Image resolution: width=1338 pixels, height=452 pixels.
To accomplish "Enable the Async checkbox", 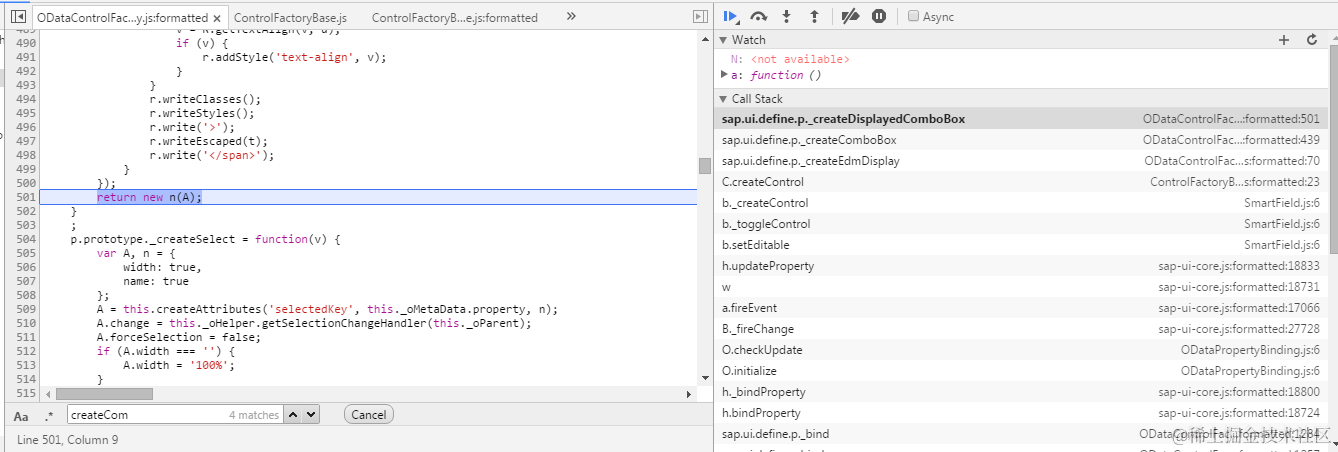I will [x=914, y=17].
